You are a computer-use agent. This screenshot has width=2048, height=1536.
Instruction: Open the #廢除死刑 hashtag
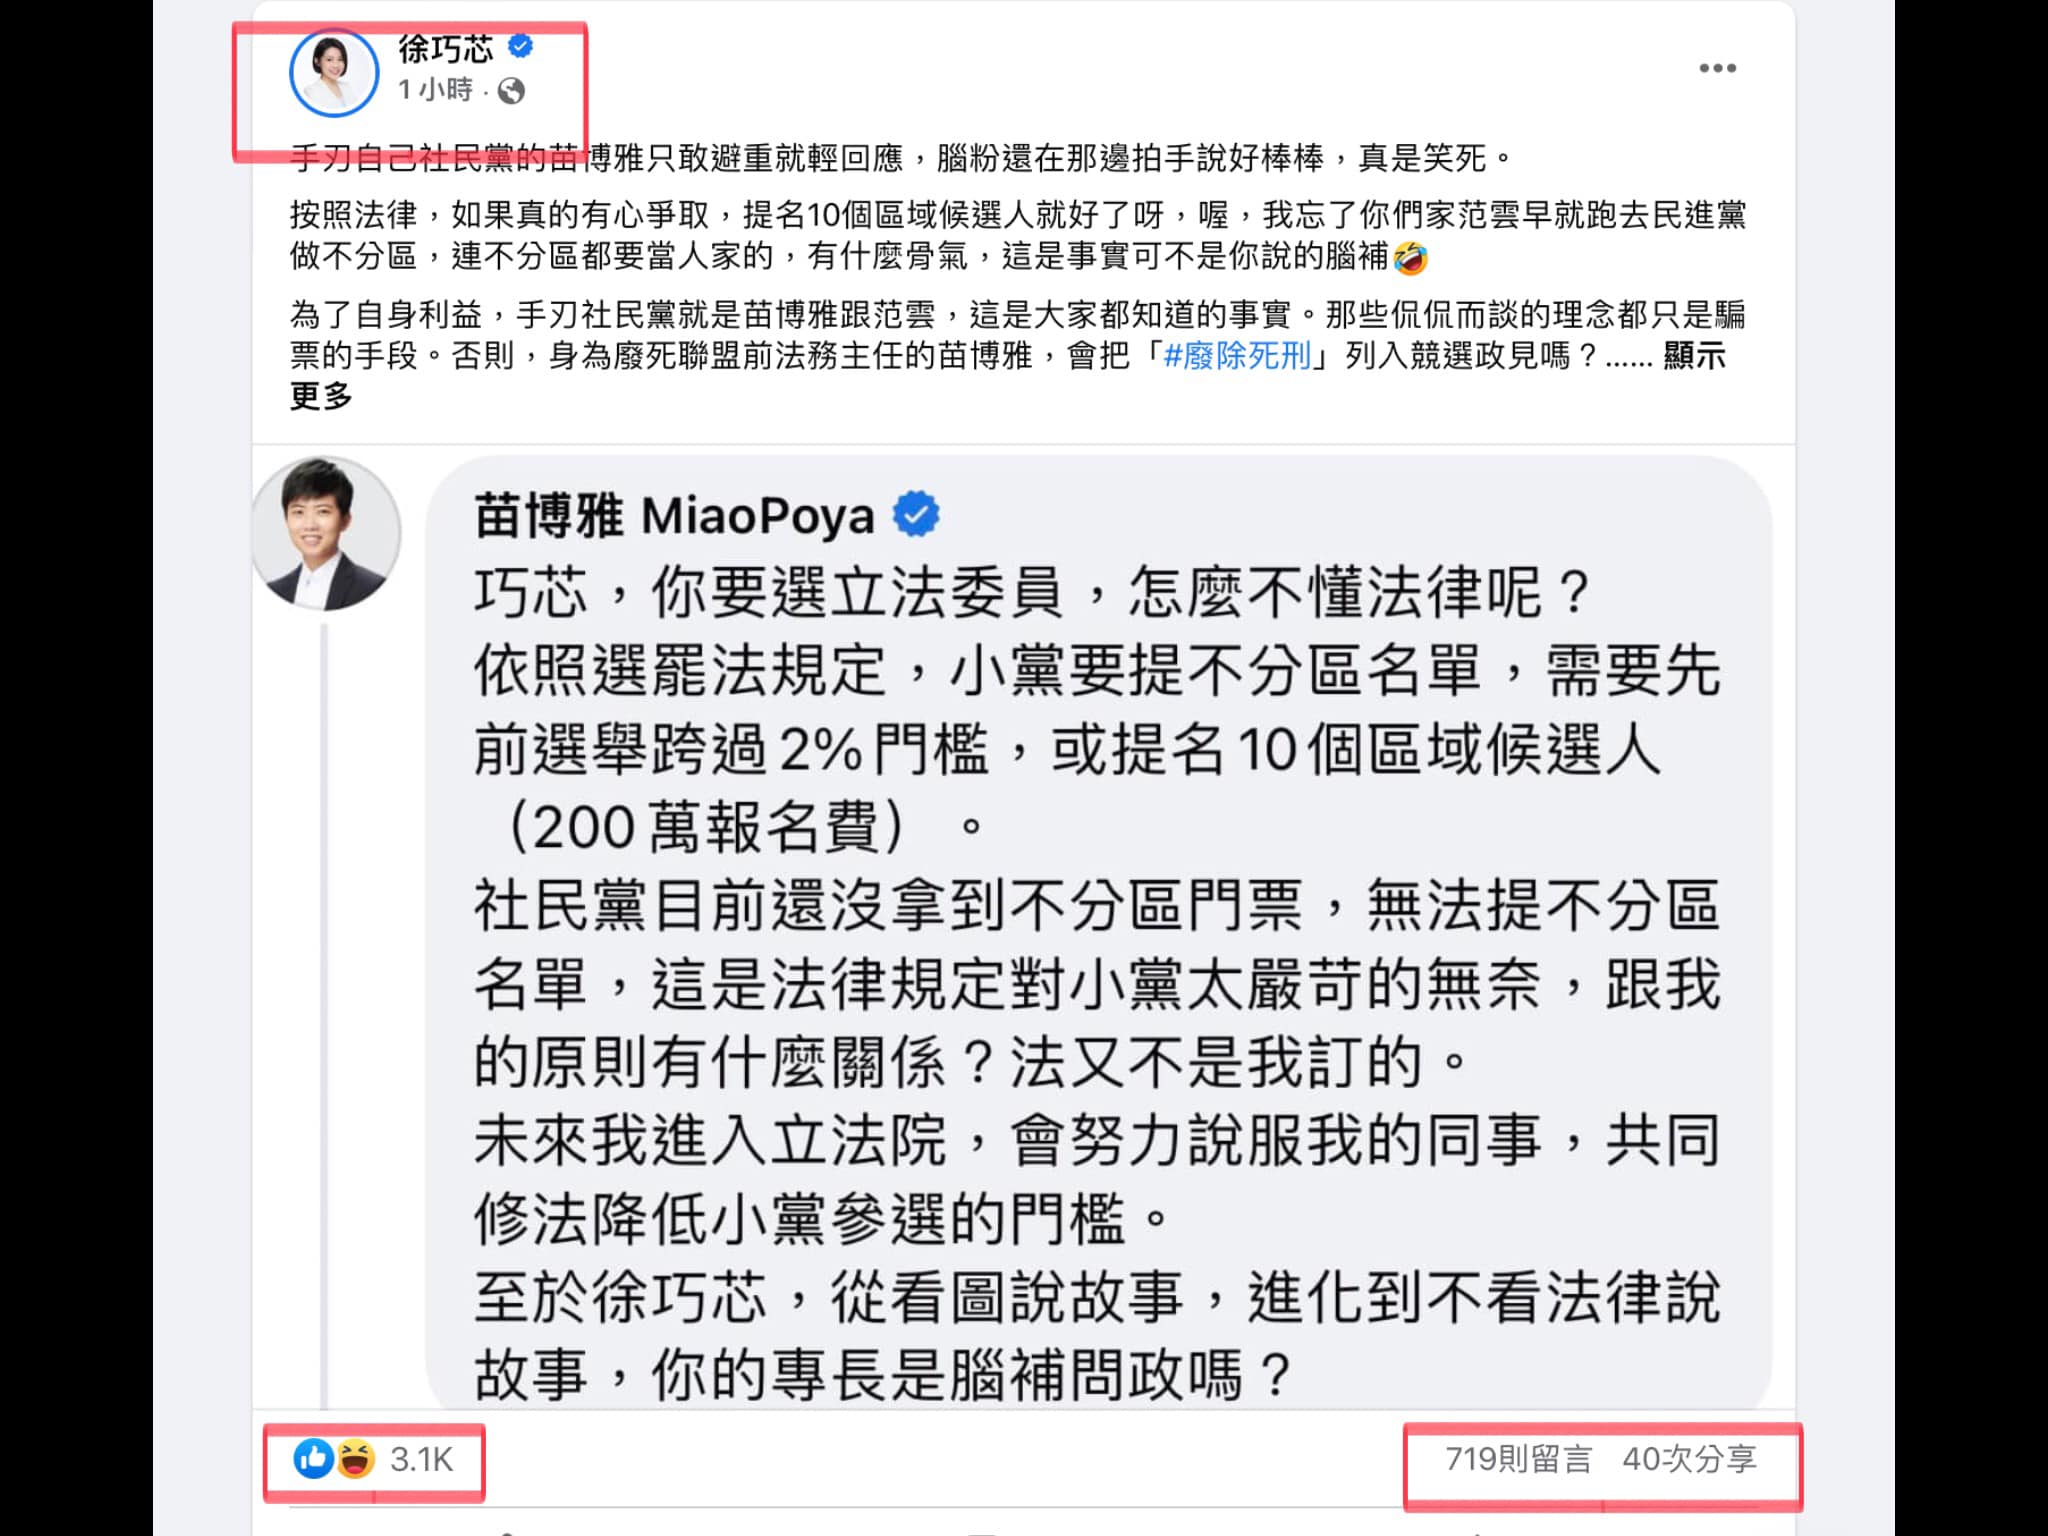(1237, 356)
